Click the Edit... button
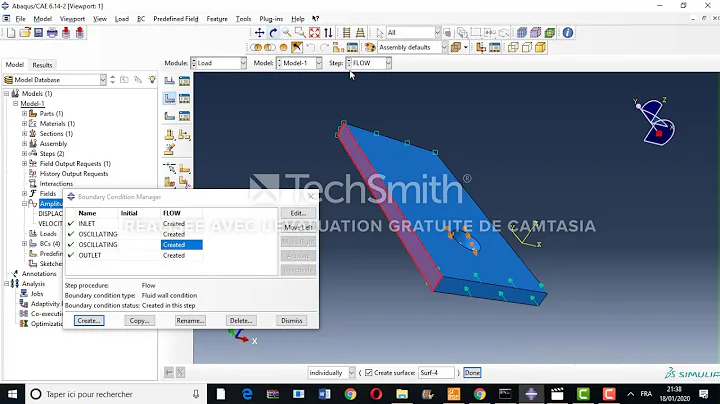The image size is (720, 404). pyautogui.click(x=298, y=213)
